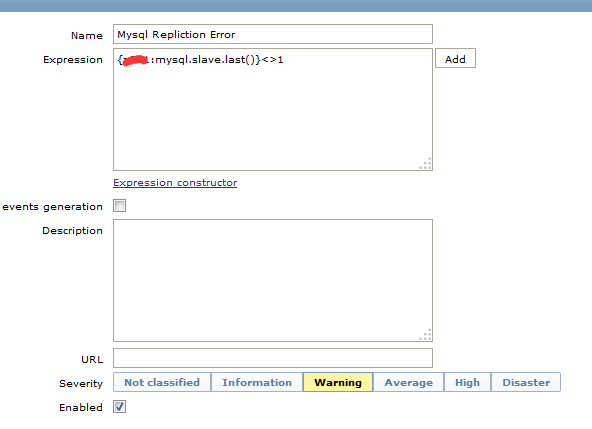Click the Add expression button
Viewport: 592px width, 429px height.
(455, 59)
